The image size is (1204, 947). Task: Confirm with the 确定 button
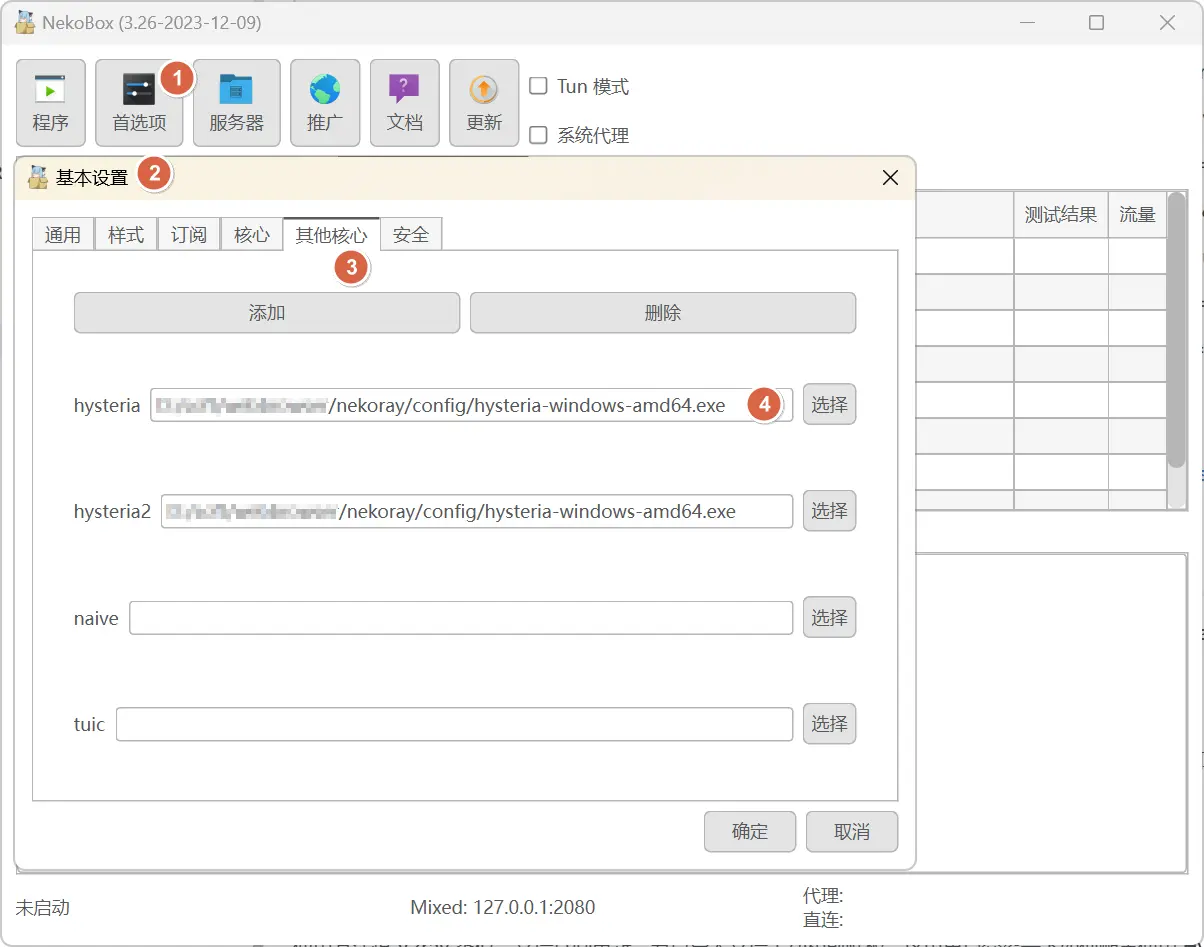tap(750, 832)
